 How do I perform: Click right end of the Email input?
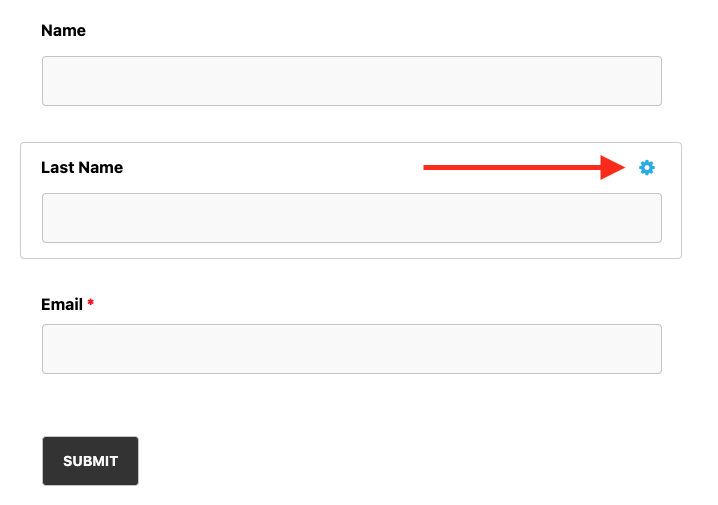click(652, 349)
